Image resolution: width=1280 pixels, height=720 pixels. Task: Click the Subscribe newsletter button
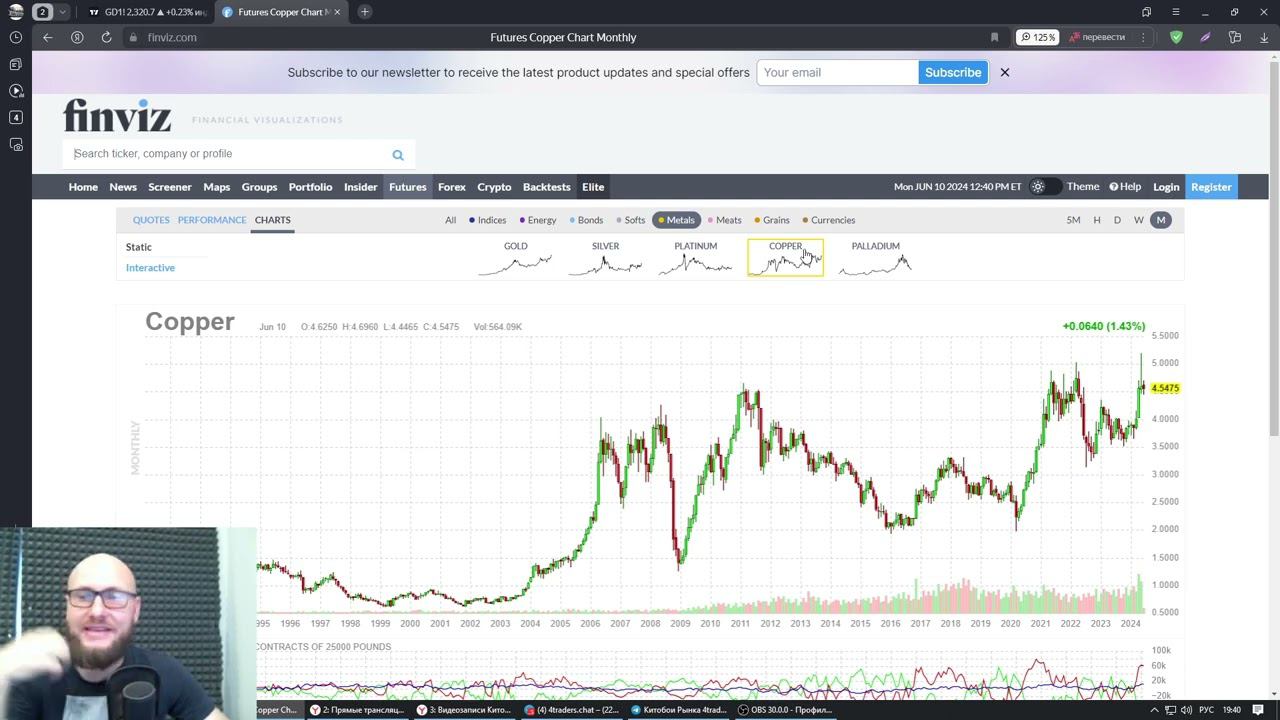pos(953,72)
